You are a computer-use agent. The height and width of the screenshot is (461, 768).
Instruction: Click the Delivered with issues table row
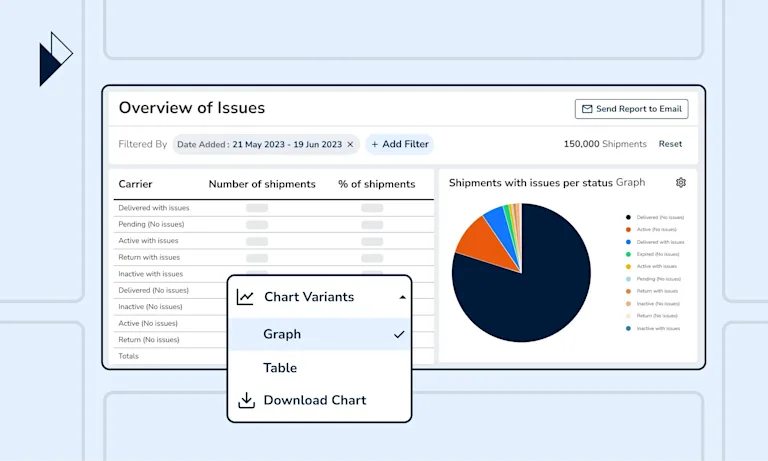pos(273,208)
